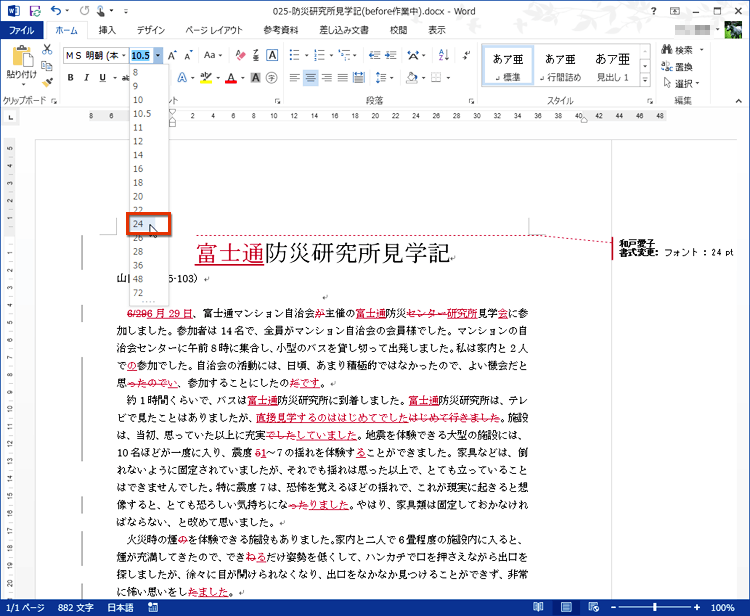The width and height of the screenshot is (750, 616).
Task: Click the language indicator 日本語
Action: tap(120, 608)
